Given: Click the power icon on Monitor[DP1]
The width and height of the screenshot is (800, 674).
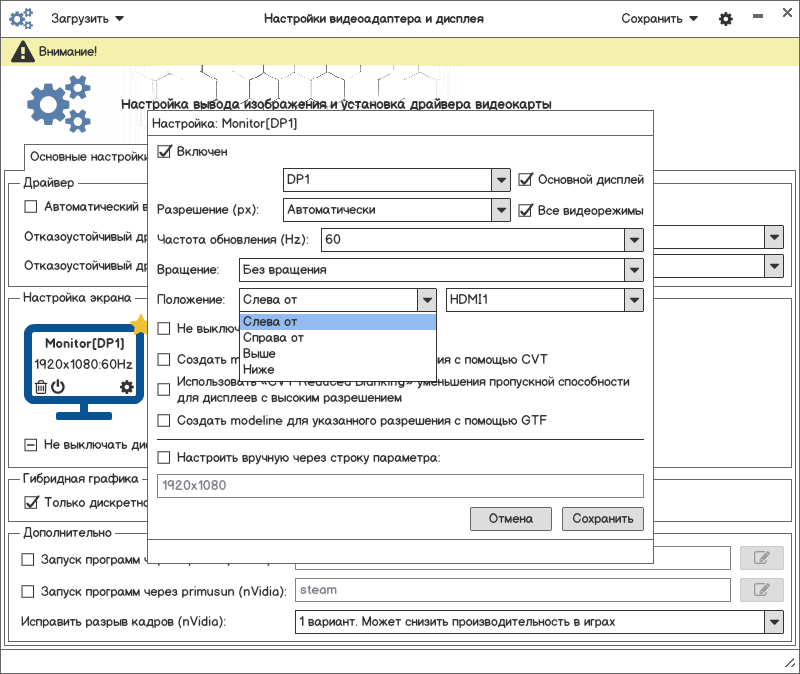Looking at the screenshot, I should (x=58, y=387).
